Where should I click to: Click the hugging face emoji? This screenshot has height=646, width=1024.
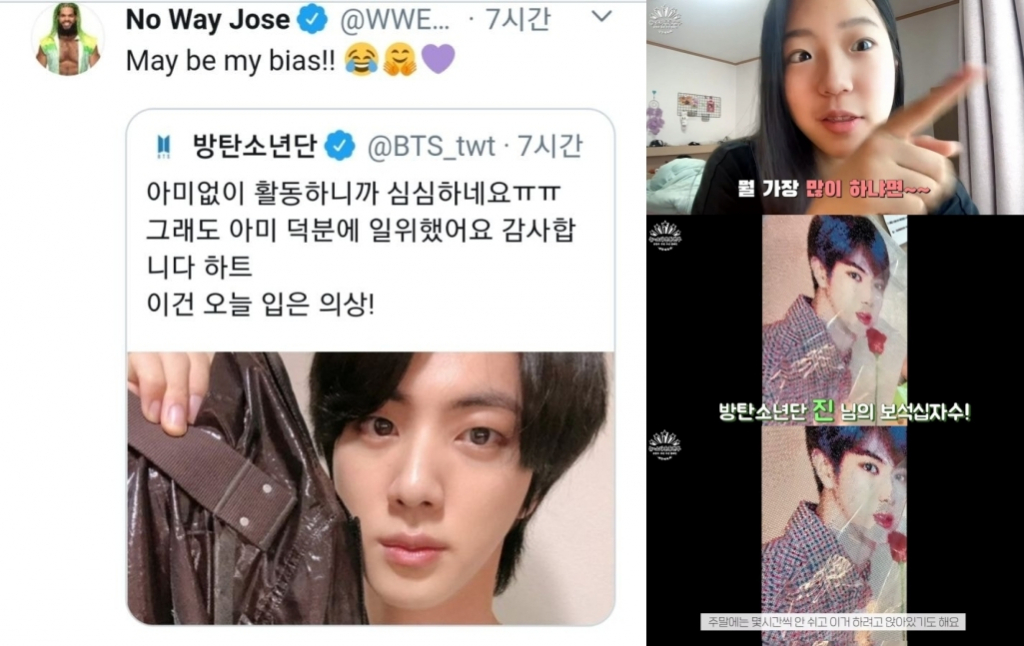(x=400, y=60)
